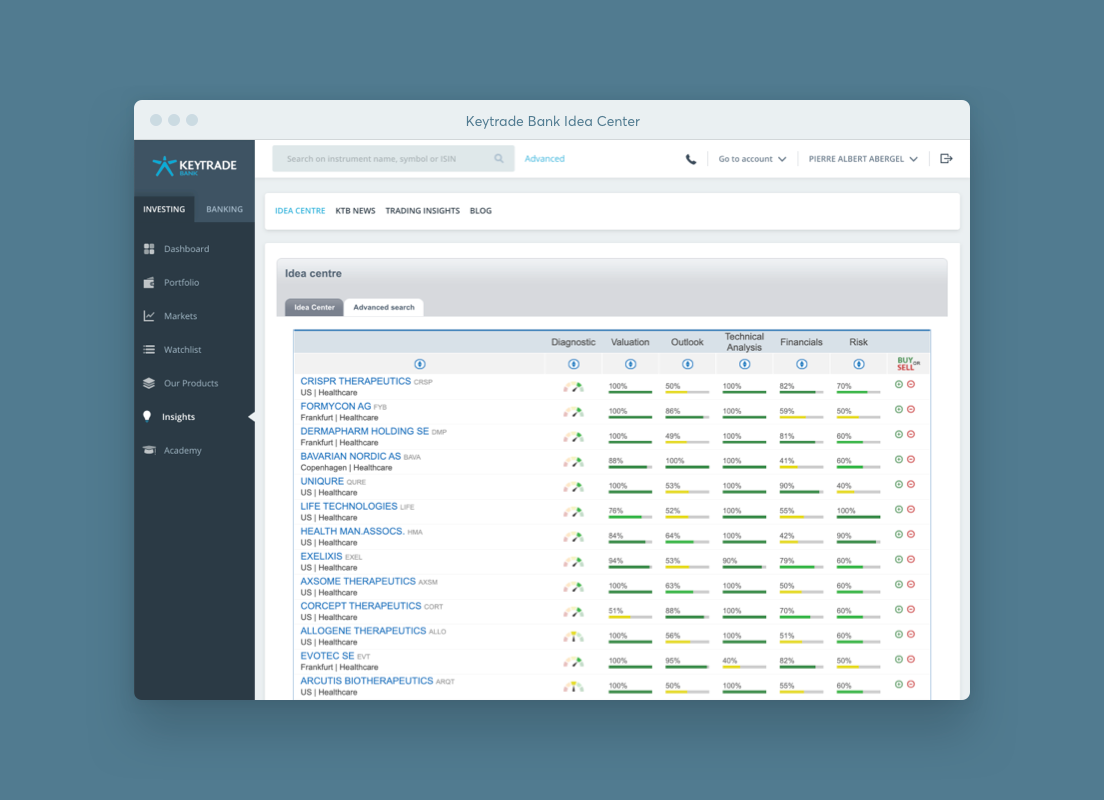Image resolution: width=1104 pixels, height=800 pixels.
Task: Click the Risk progress bar for BAVARIAN NORDIC
Action: point(858,467)
